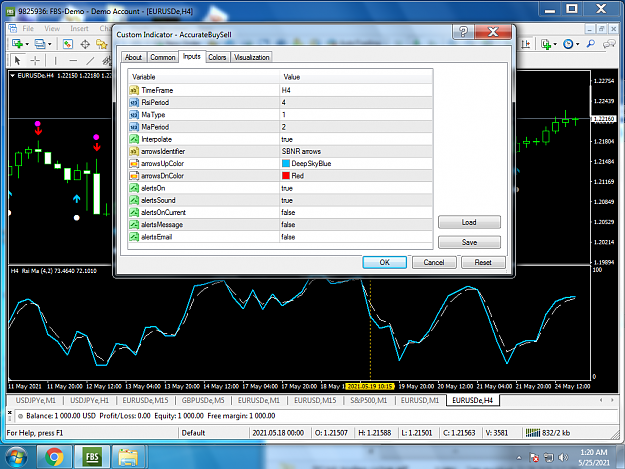625x469 pixels.
Task: Select the Interpolate value true
Action: click(356, 139)
